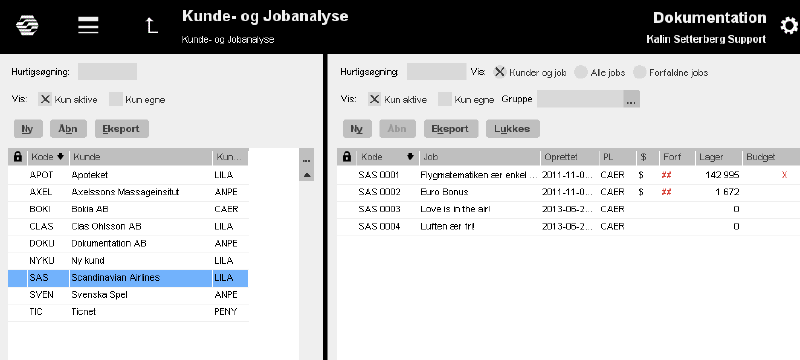
Task: Select the Scandinavian Airlines customer row
Action: tap(128, 278)
